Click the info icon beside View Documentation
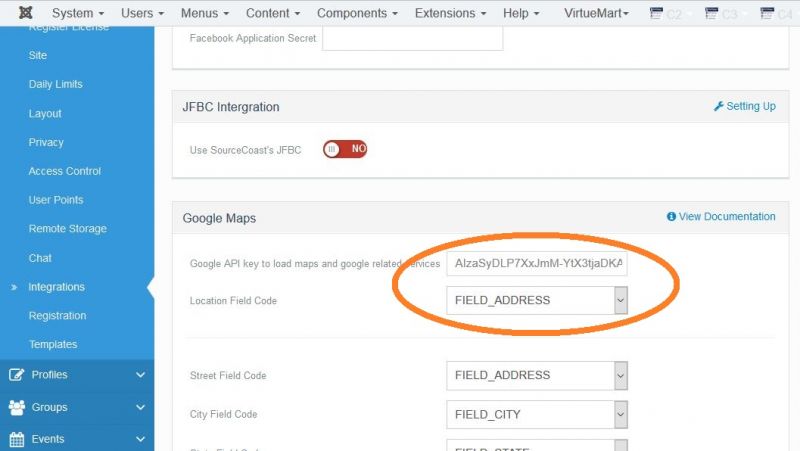This screenshot has height=451, width=800. click(x=671, y=216)
